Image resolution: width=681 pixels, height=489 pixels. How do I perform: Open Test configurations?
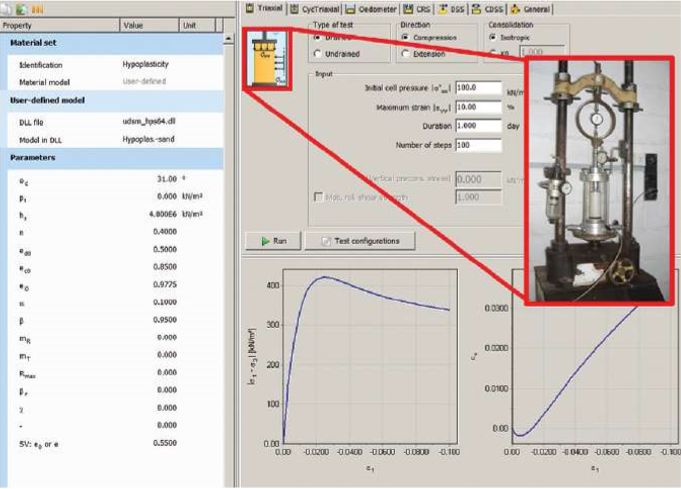click(x=361, y=241)
